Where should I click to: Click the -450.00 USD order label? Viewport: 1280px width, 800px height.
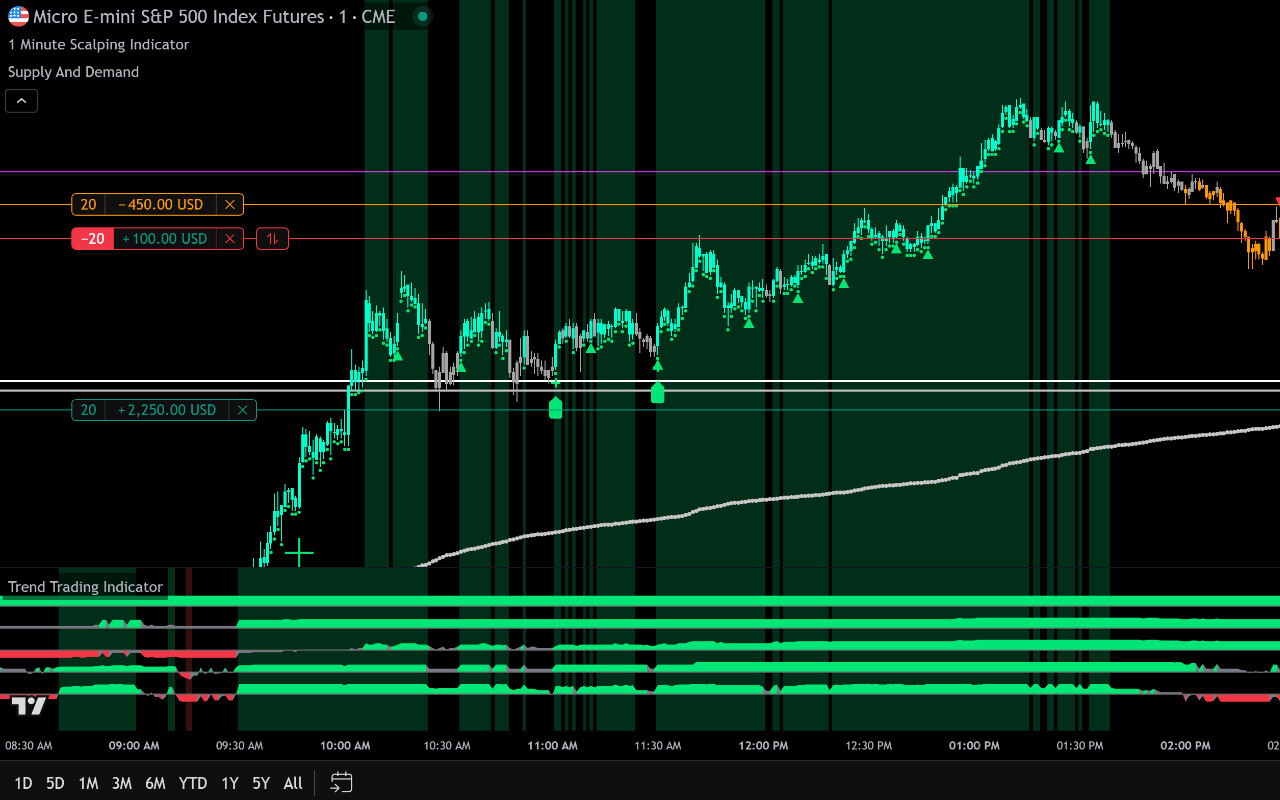[161, 205]
